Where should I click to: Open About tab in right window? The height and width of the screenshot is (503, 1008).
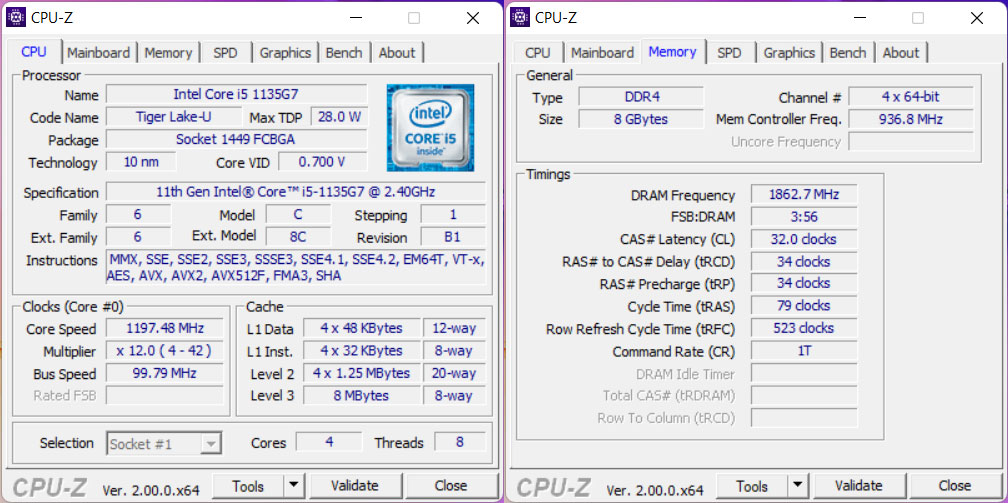click(901, 53)
